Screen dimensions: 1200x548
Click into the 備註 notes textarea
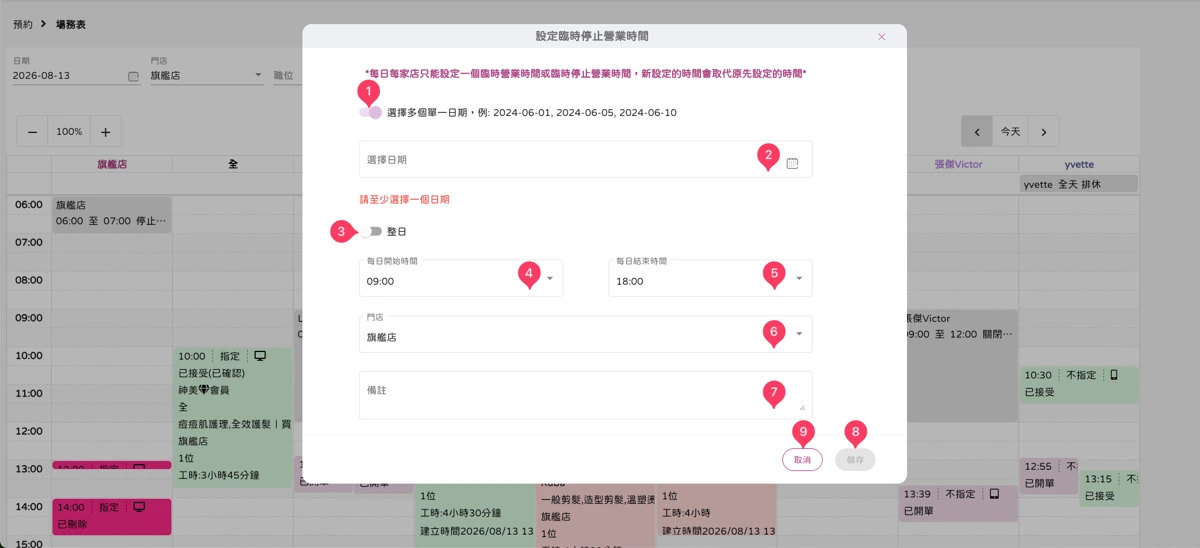coord(585,395)
